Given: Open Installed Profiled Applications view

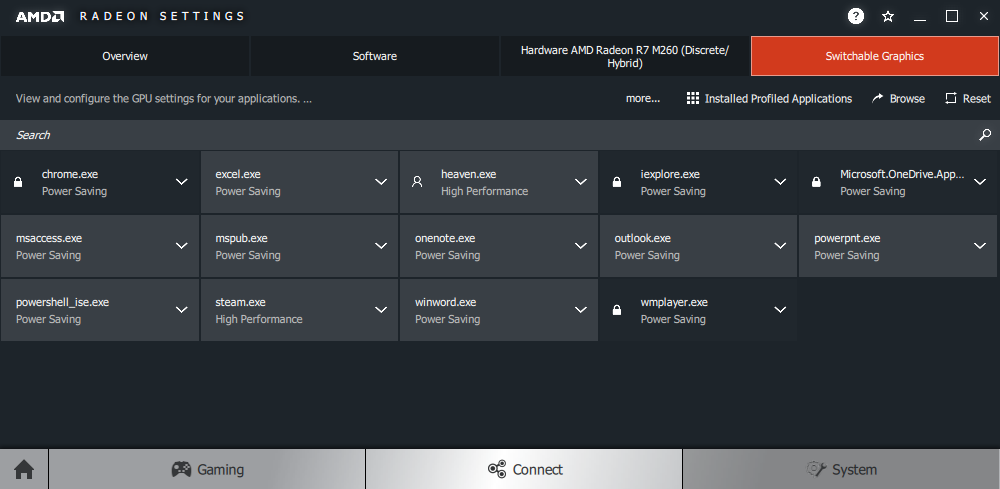Looking at the screenshot, I should pyautogui.click(x=769, y=99).
